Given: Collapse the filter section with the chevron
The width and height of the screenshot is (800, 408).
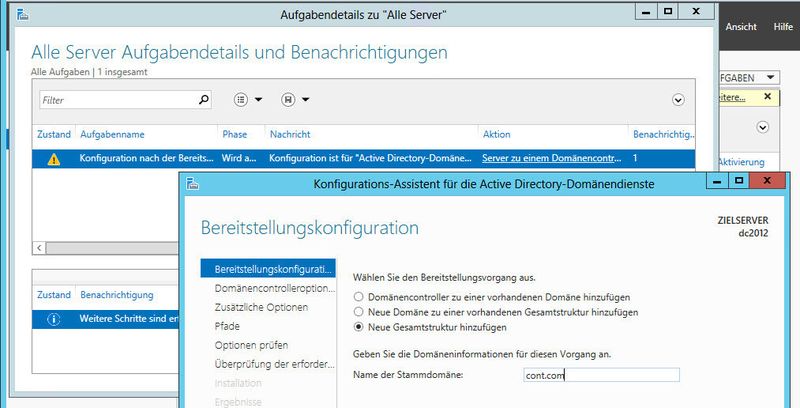Looking at the screenshot, I should click(678, 100).
